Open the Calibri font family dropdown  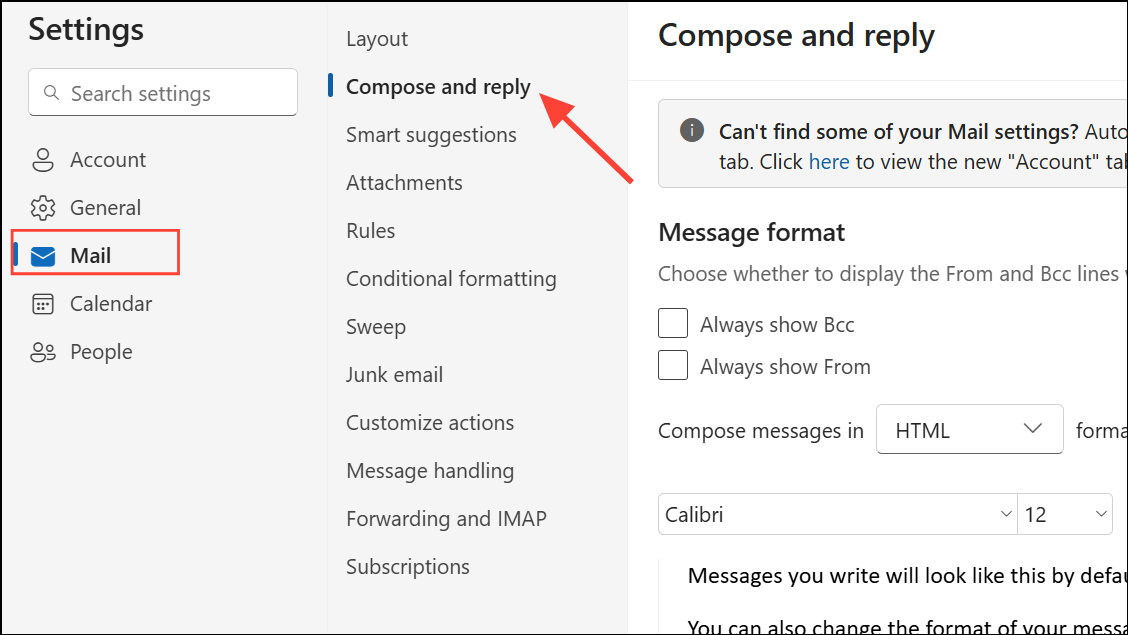pyautogui.click(x=837, y=513)
